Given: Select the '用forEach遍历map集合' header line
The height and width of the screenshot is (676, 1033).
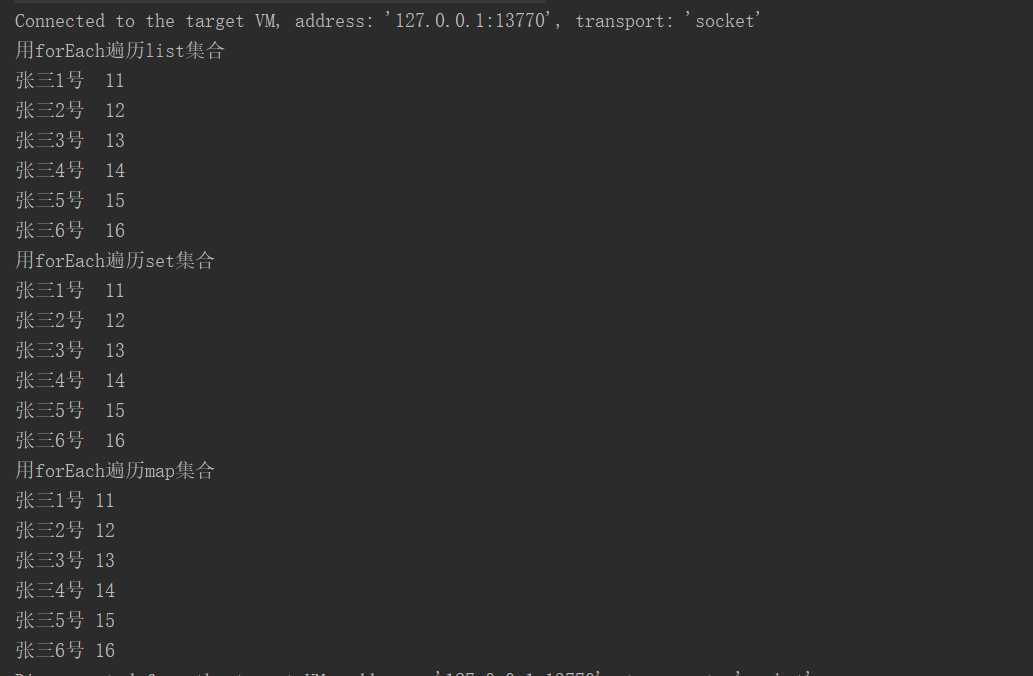Looking at the screenshot, I should click(x=115, y=470).
